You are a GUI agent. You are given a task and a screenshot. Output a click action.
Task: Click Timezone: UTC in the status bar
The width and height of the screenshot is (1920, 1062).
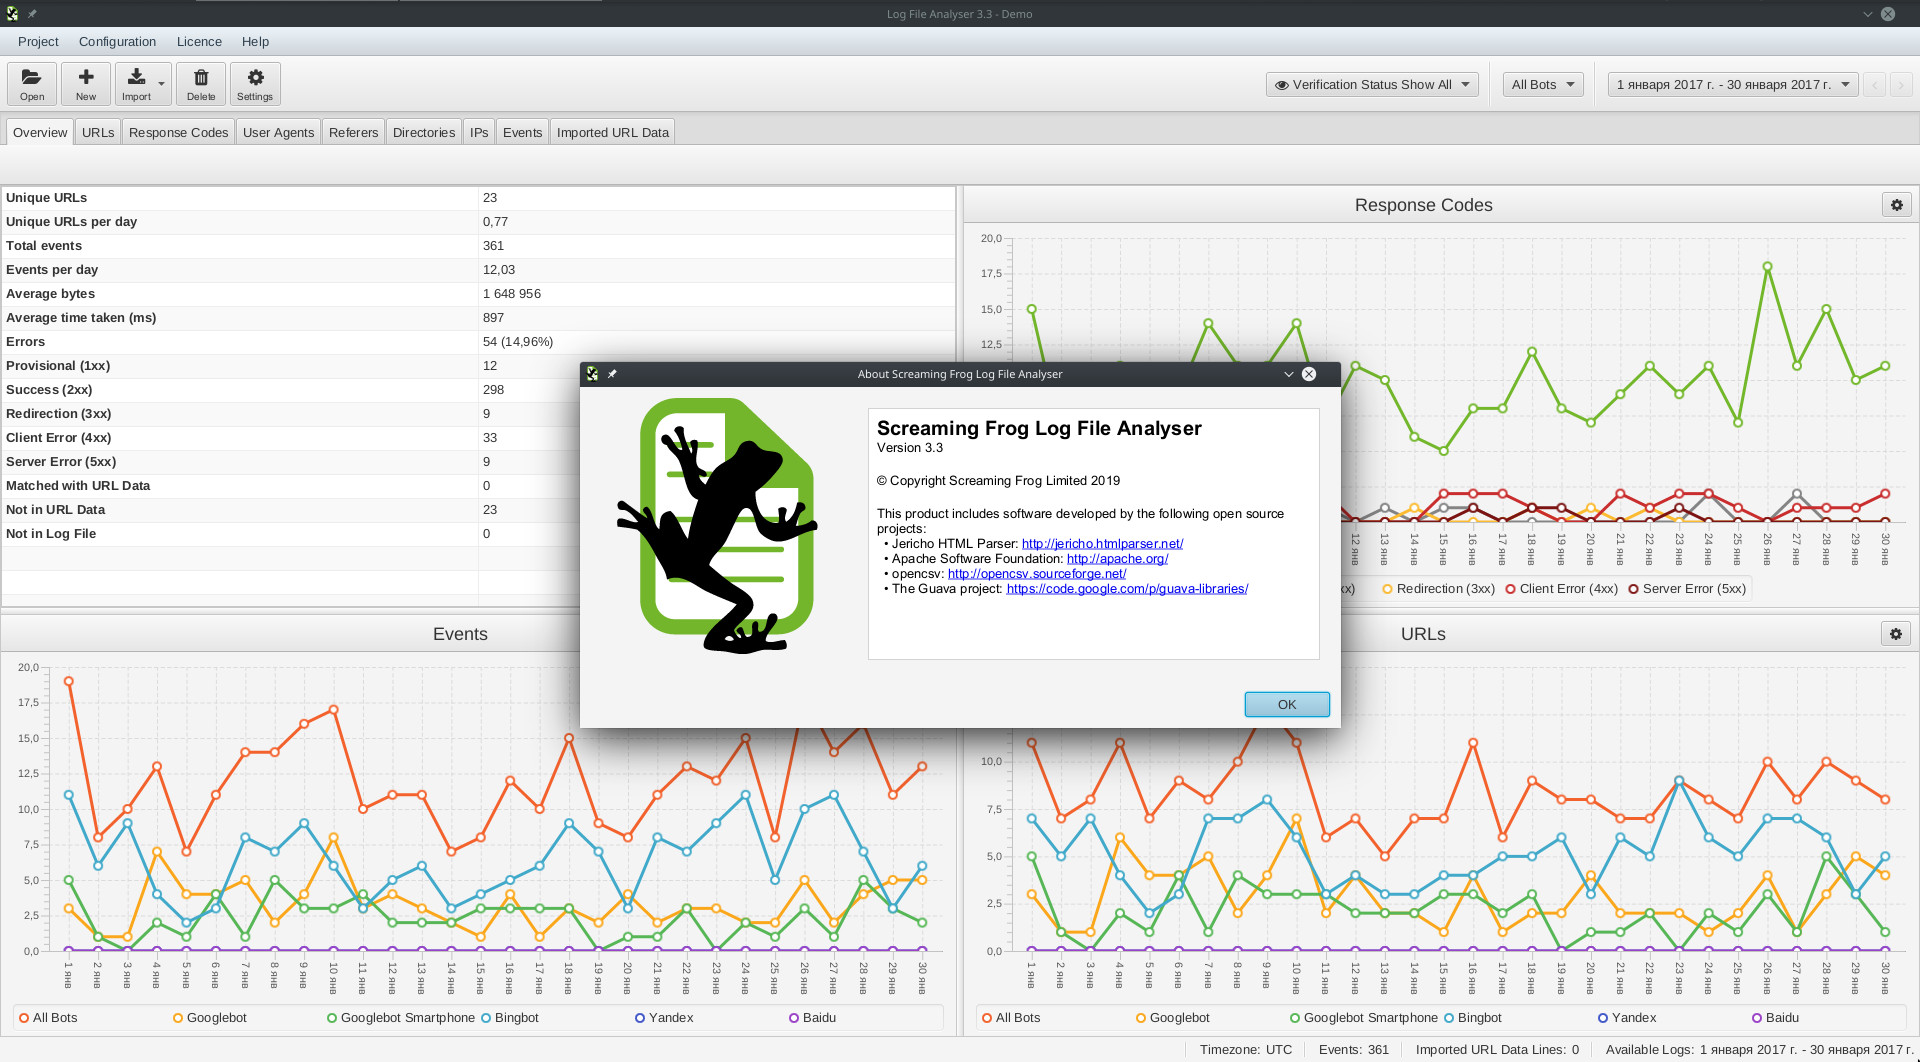(1246, 1050)
